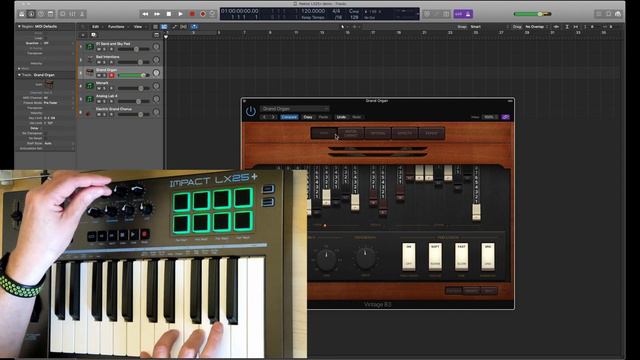Click the Undo button in plugin header
Image resolution: width=640 pixels, height=360 pixels.
tap(341, 117)
